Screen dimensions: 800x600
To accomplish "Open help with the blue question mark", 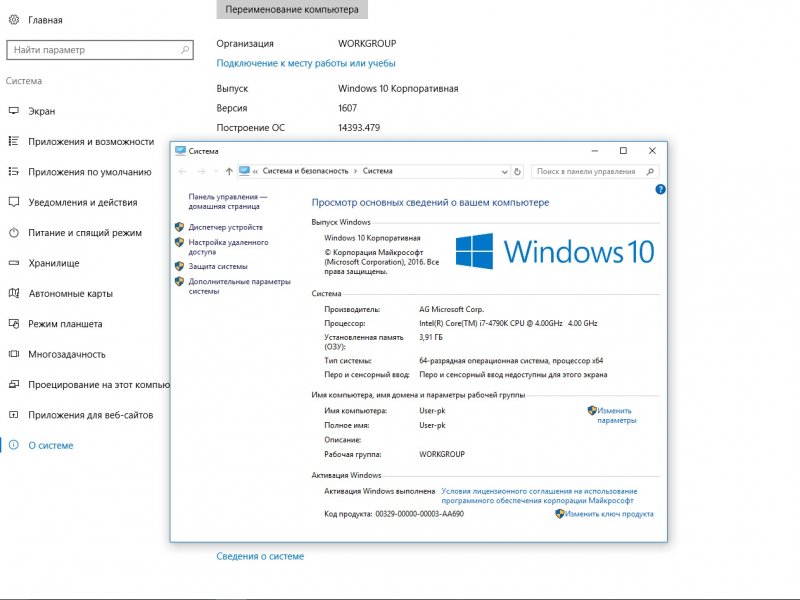I will point(660,189).
